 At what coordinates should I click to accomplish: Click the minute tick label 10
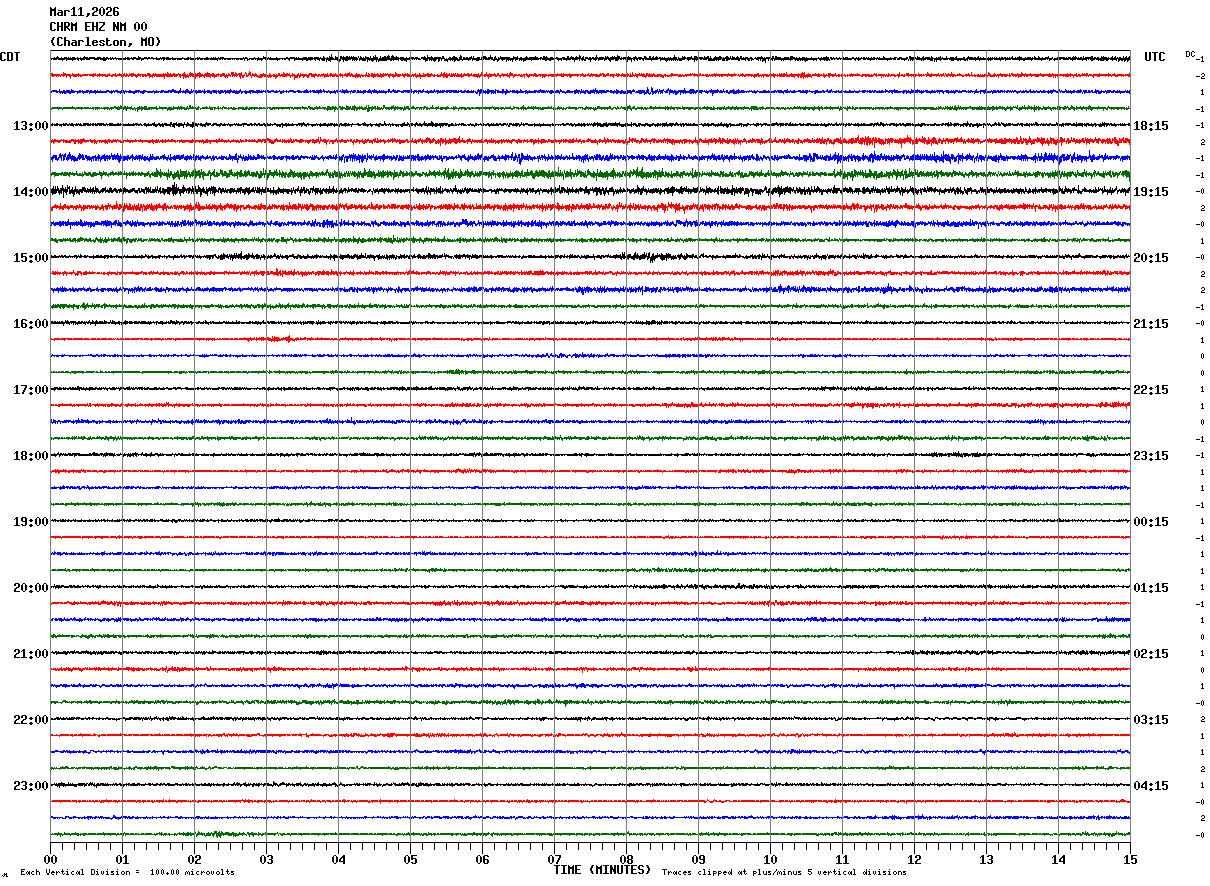(x=770, y=859)
